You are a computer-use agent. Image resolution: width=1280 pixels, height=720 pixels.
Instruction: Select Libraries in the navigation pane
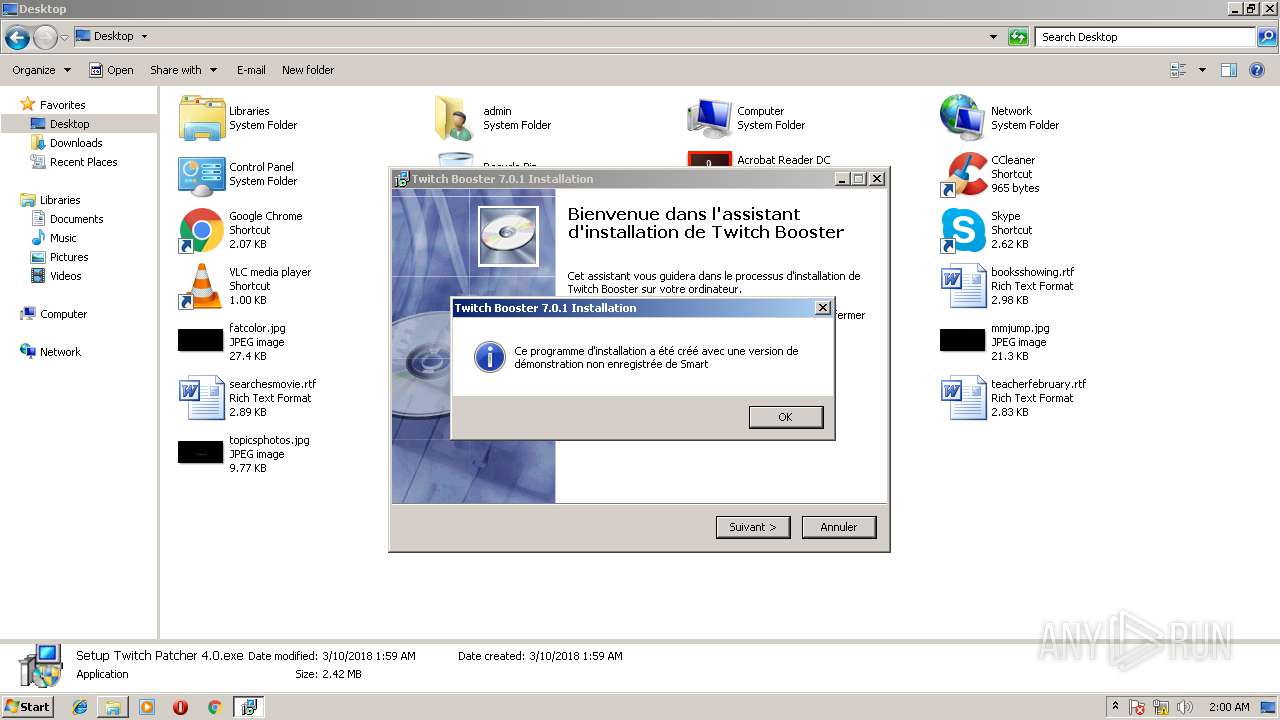(x=60, y=200)
